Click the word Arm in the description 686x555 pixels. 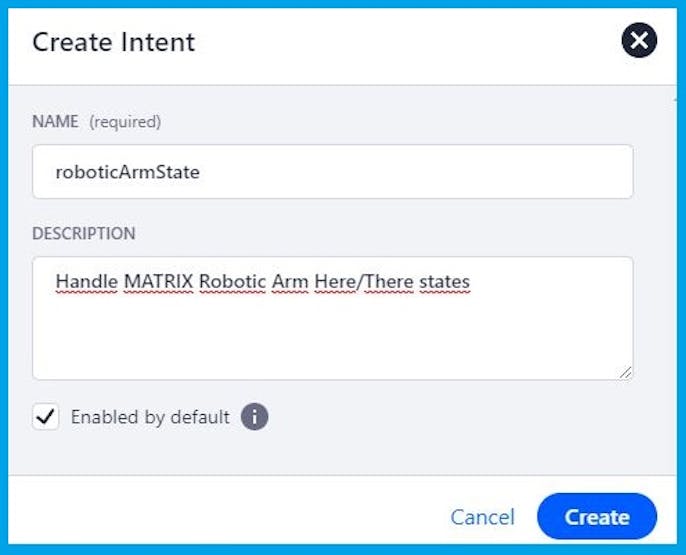(x=290, y=282)
